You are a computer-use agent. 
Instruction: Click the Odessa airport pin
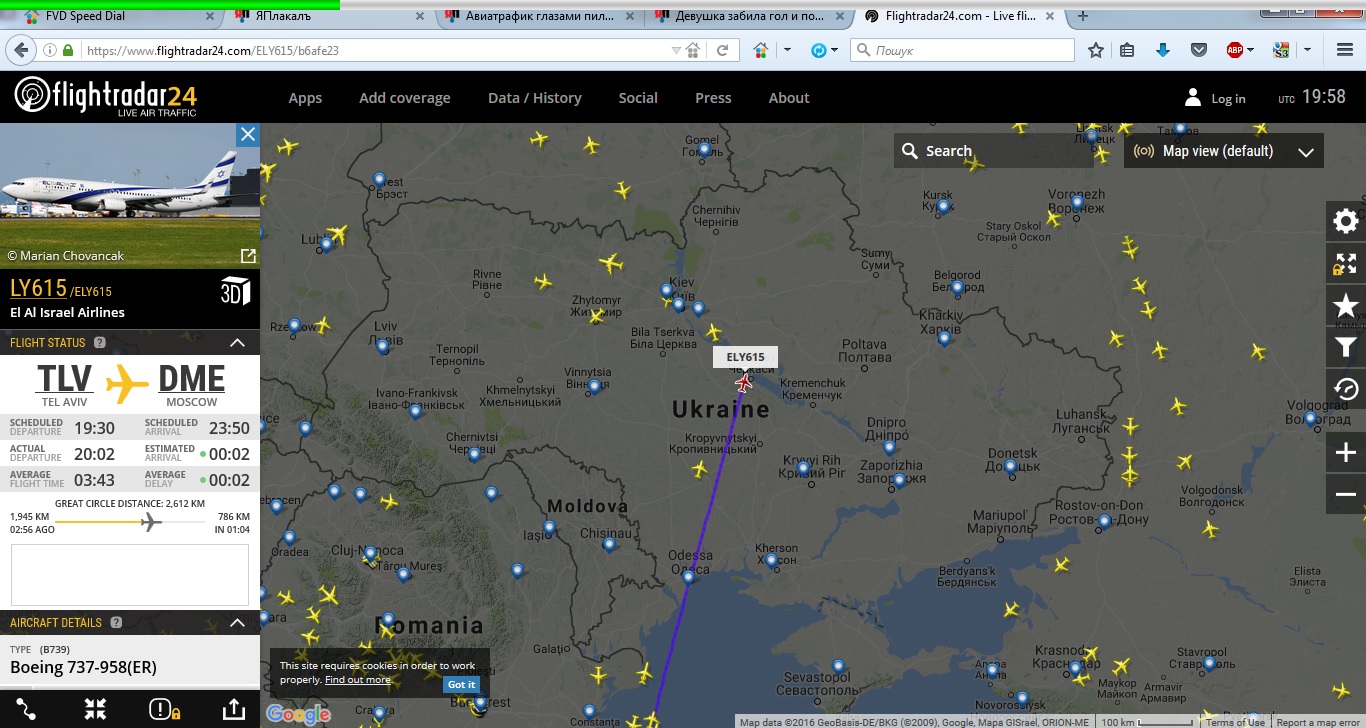pos(688,576)
